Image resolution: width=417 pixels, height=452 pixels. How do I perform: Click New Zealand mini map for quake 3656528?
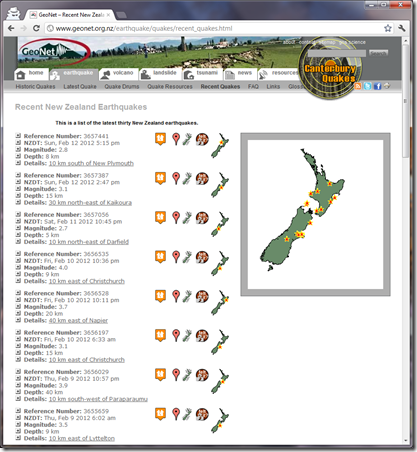pyautogui.click(x=220, y=303)
